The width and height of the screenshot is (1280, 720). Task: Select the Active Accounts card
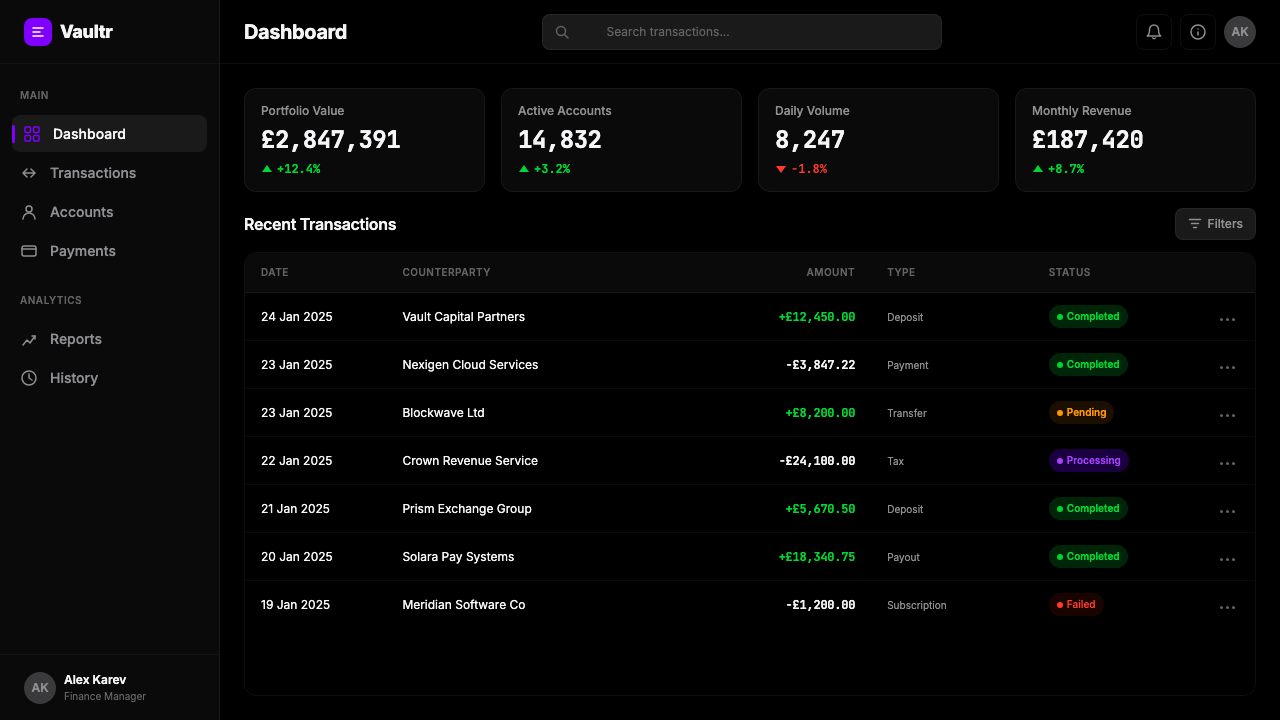click(621, 140)
